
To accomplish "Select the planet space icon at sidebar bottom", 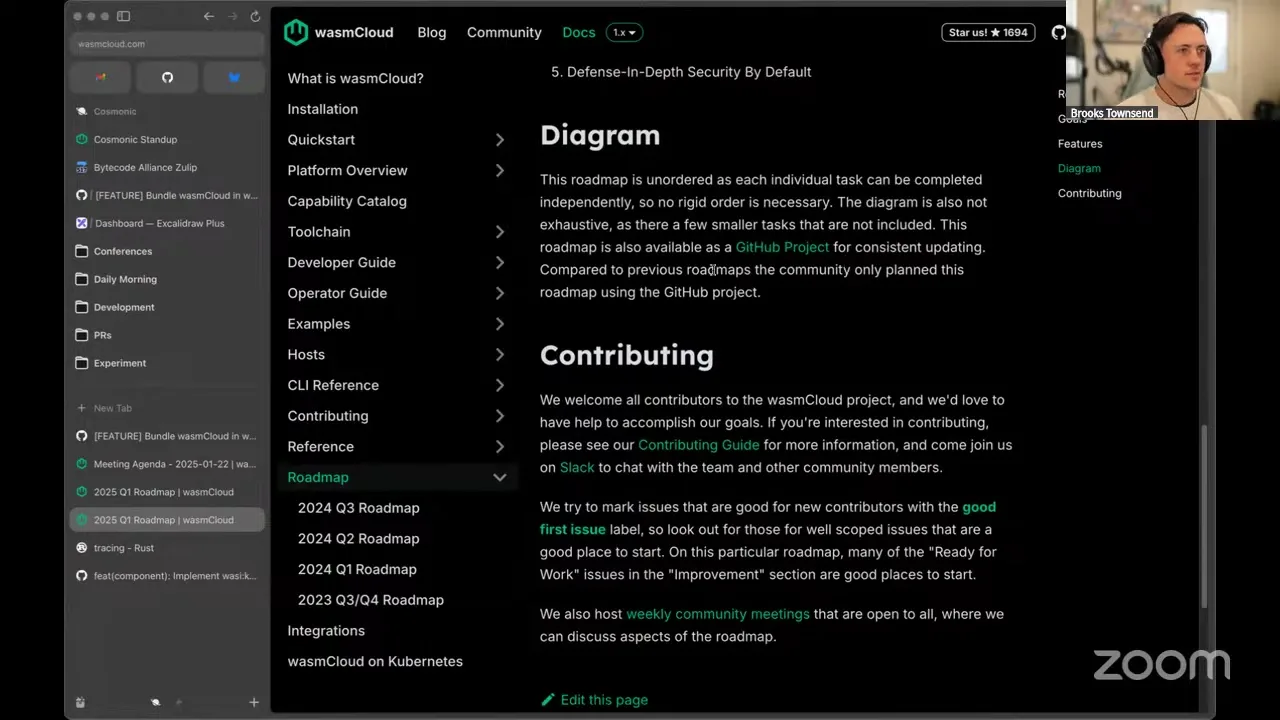I will (155, 703).
